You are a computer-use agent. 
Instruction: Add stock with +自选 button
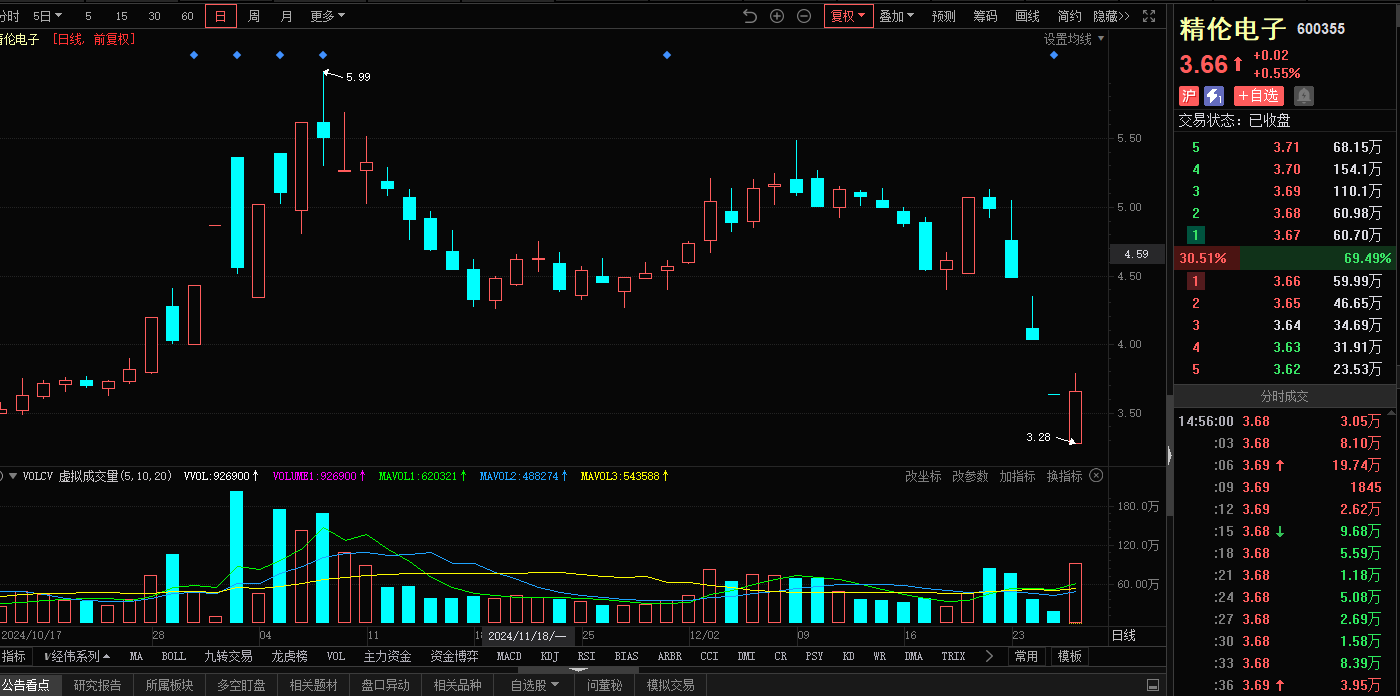(1258, 96)
